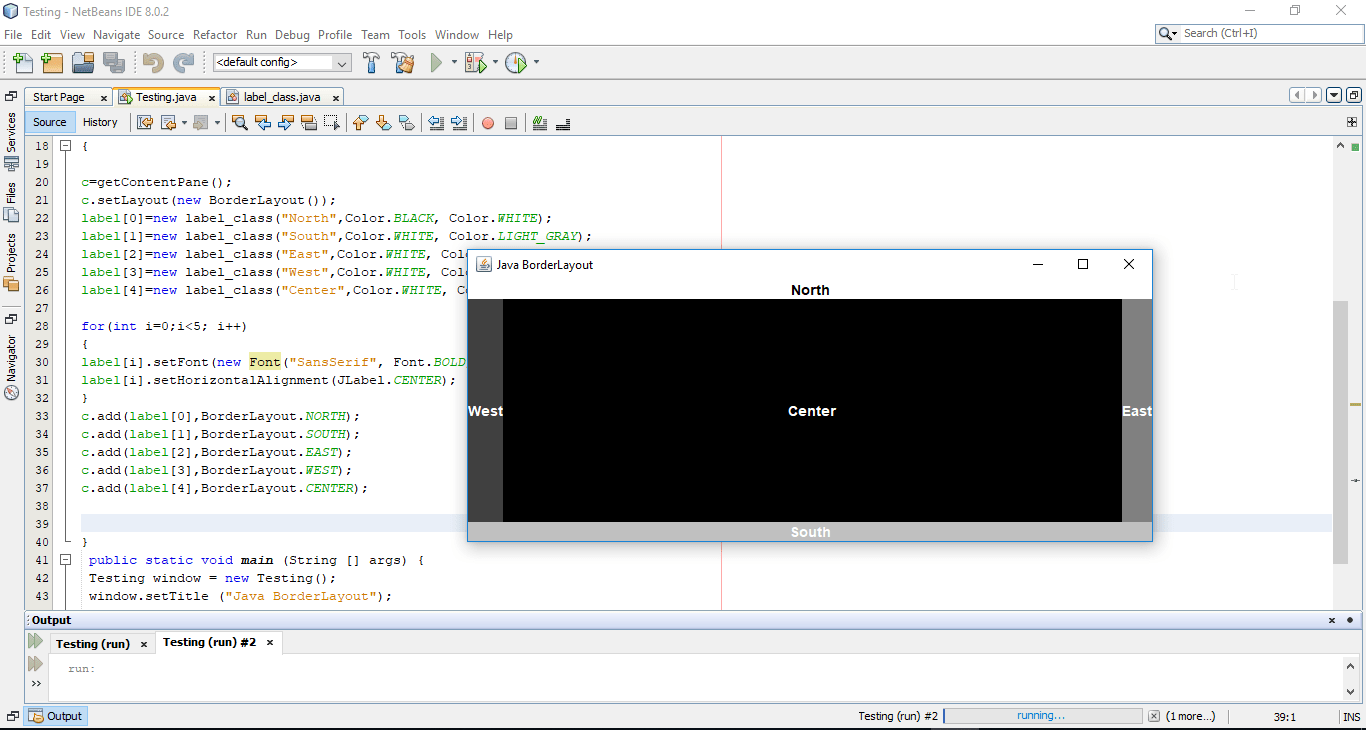The height and width of the screenshot is (730, 1366).
Task: Switch to the label_class.java tab
Action: (x=282, y=96)
